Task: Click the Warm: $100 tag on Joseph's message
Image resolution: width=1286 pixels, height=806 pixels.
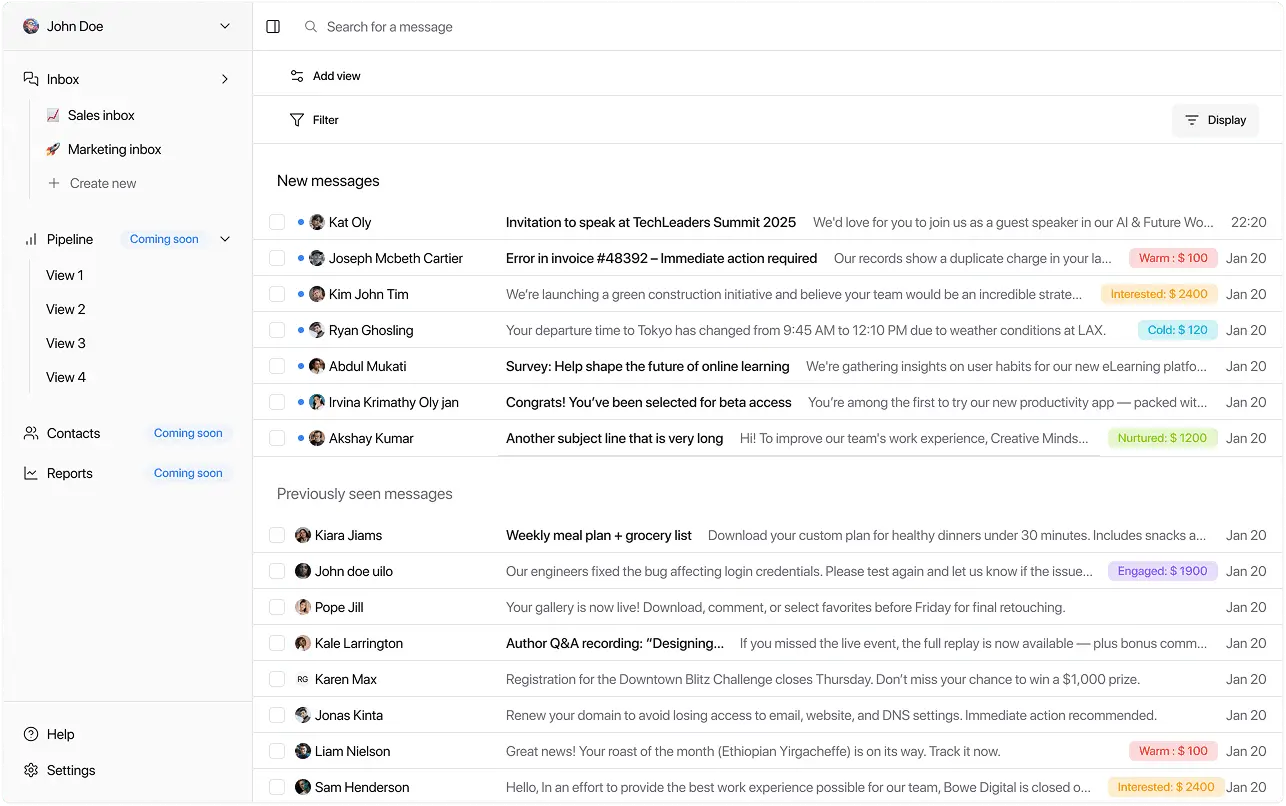Action: [1173, 258]
